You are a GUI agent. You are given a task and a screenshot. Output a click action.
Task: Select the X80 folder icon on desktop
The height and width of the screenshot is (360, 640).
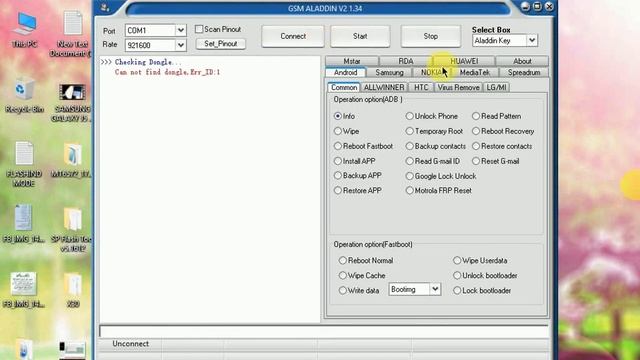pos(73,290)
